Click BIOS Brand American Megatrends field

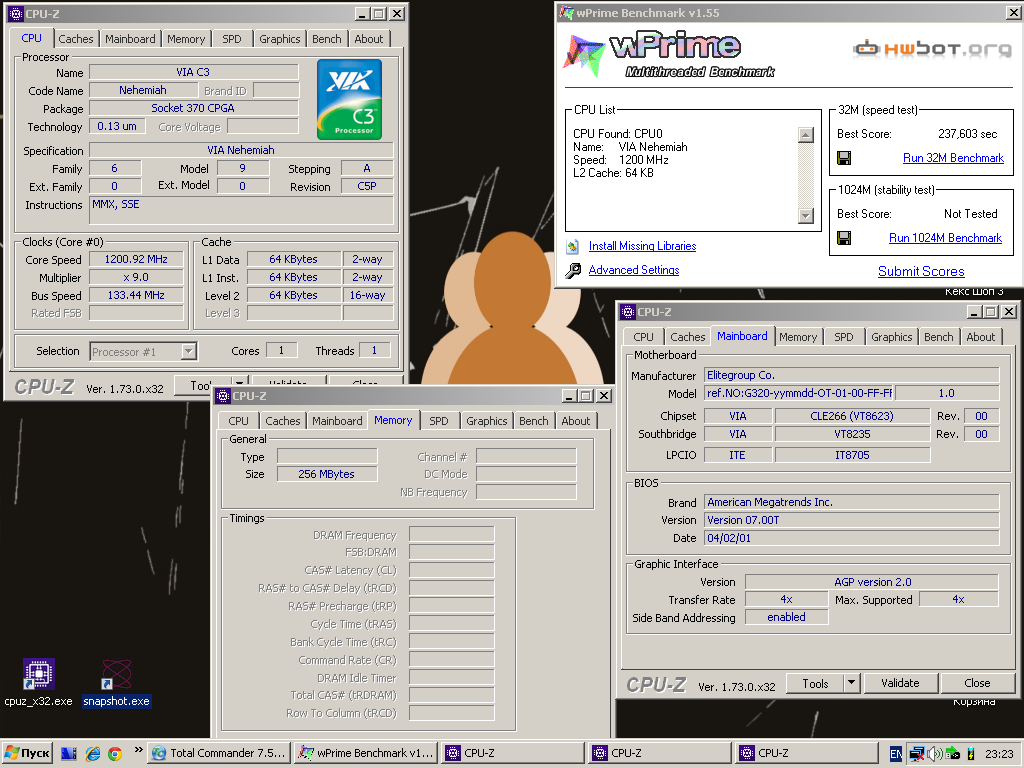click(x=852, y=502)
